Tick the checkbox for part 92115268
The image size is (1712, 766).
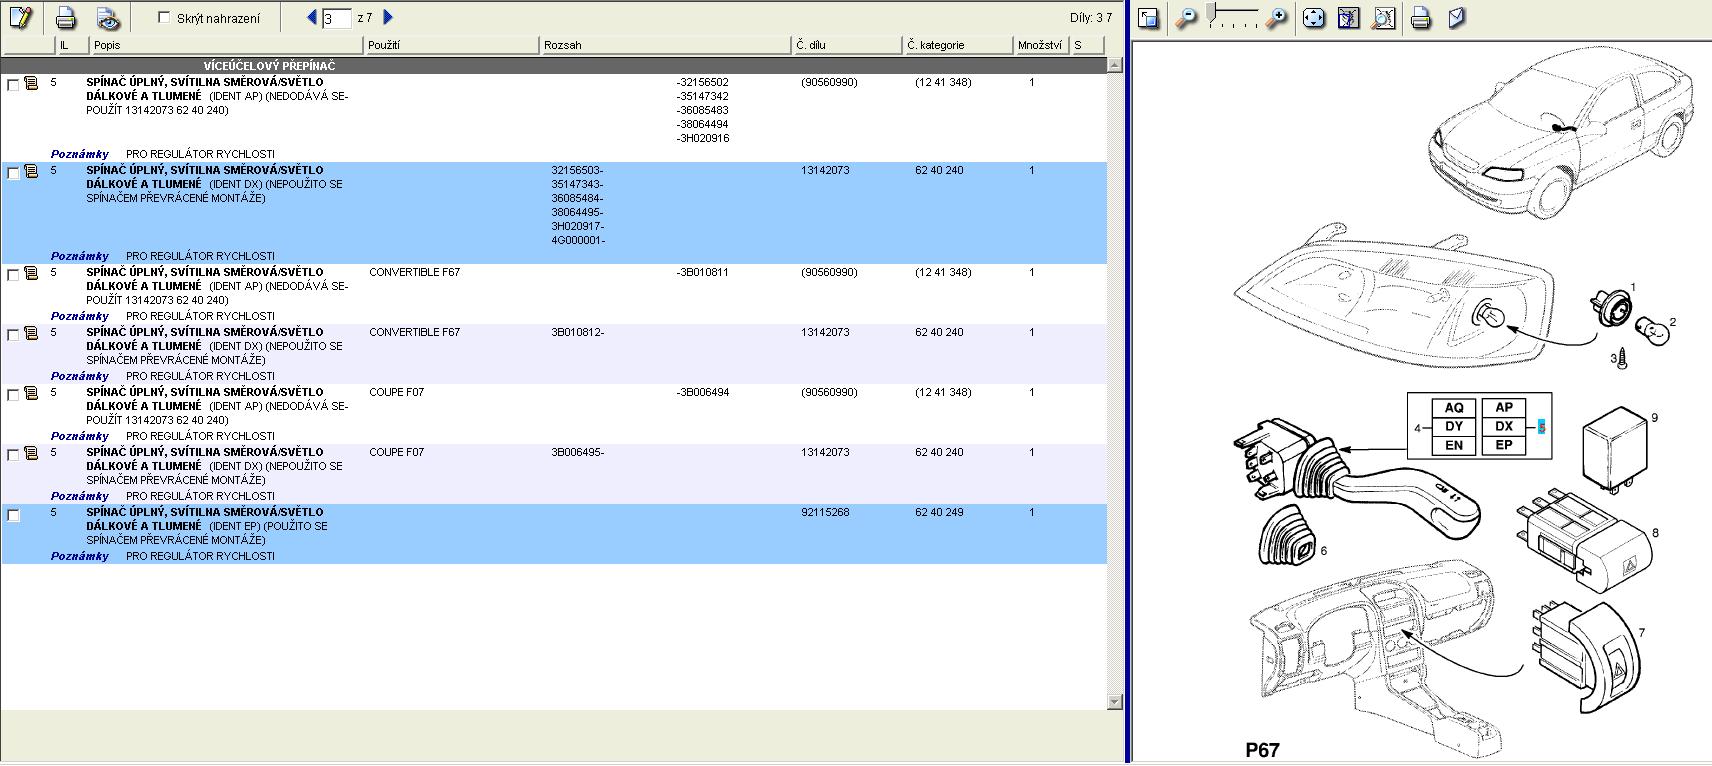13,515
